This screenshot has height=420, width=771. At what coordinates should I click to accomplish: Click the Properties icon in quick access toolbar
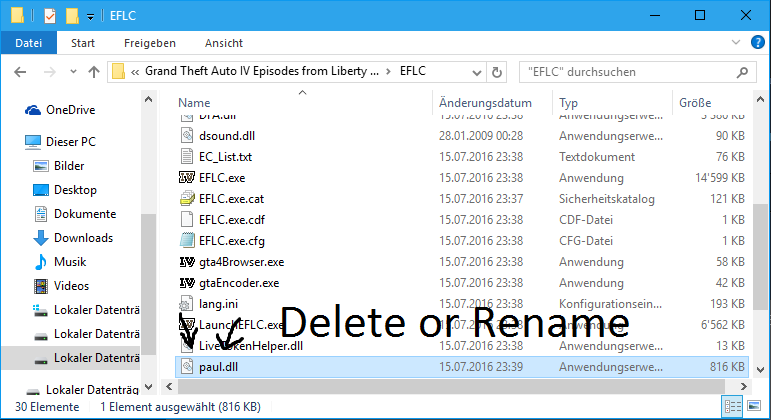[50, 16]
